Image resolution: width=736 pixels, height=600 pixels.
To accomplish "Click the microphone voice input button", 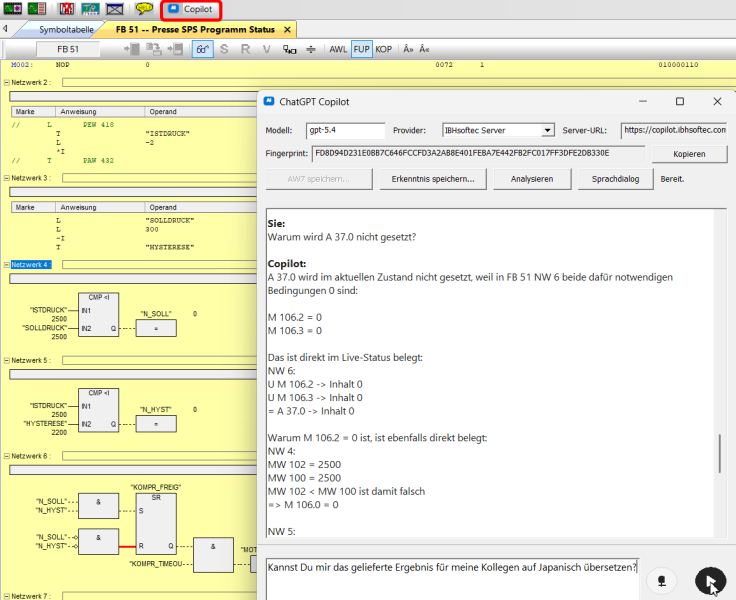I will (x=661, y=581).
